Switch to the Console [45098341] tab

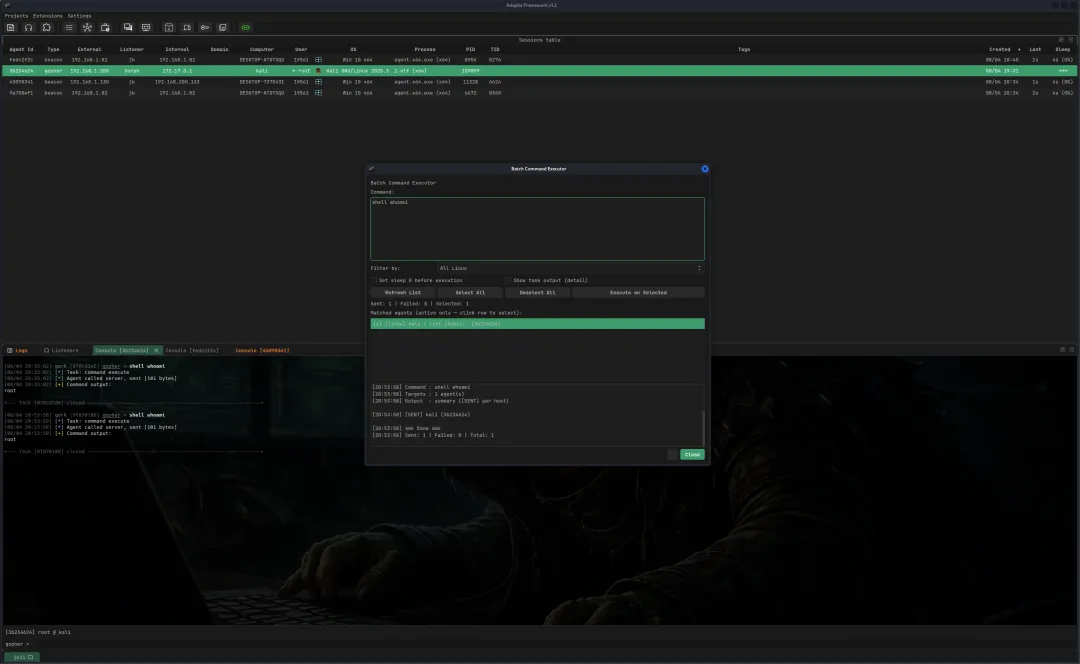coord(262,351)
